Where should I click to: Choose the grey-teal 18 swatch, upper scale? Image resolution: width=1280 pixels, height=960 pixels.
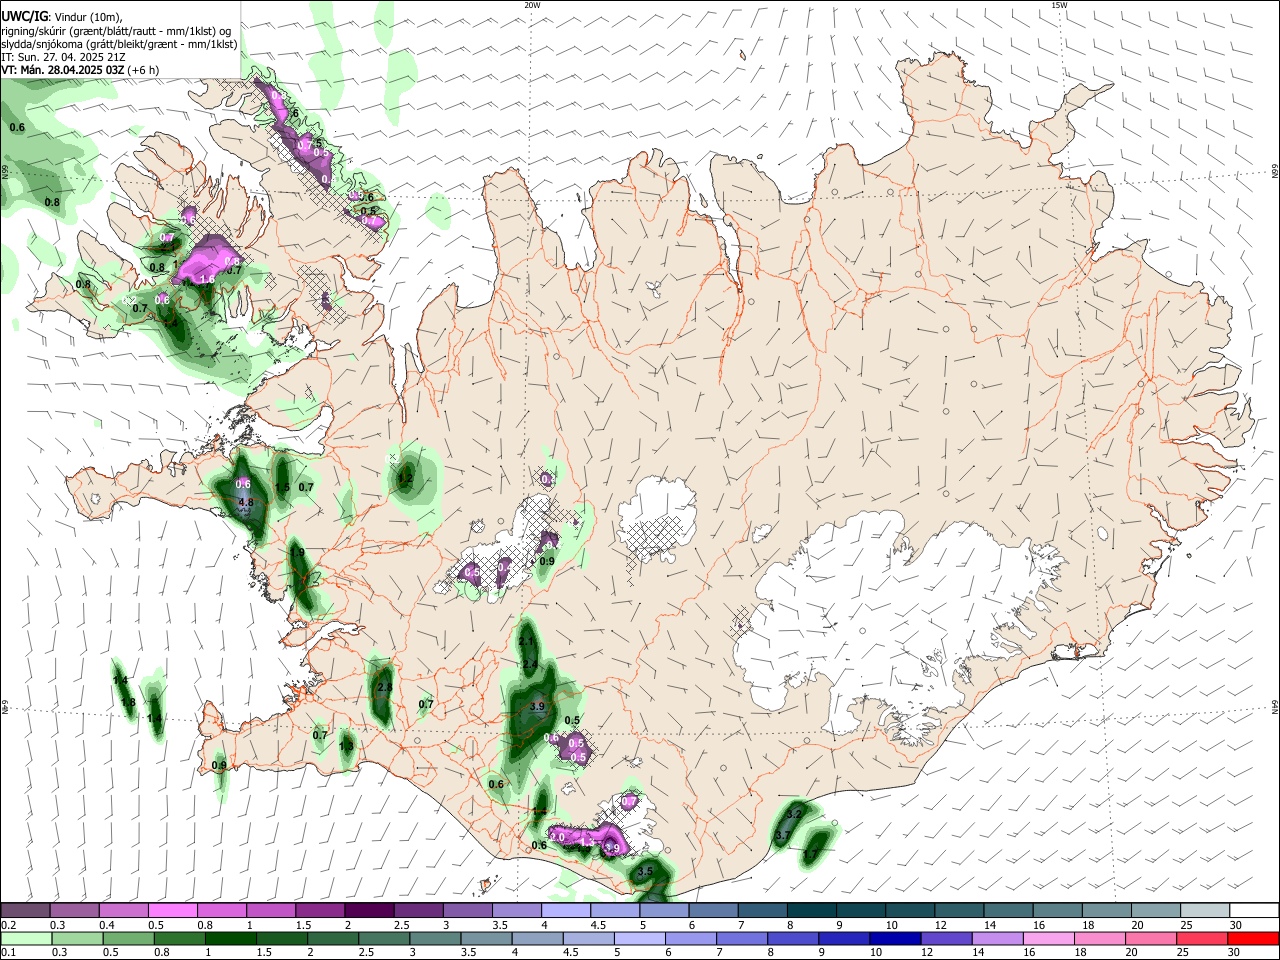pyautogui.click(x=1105, y=910)
